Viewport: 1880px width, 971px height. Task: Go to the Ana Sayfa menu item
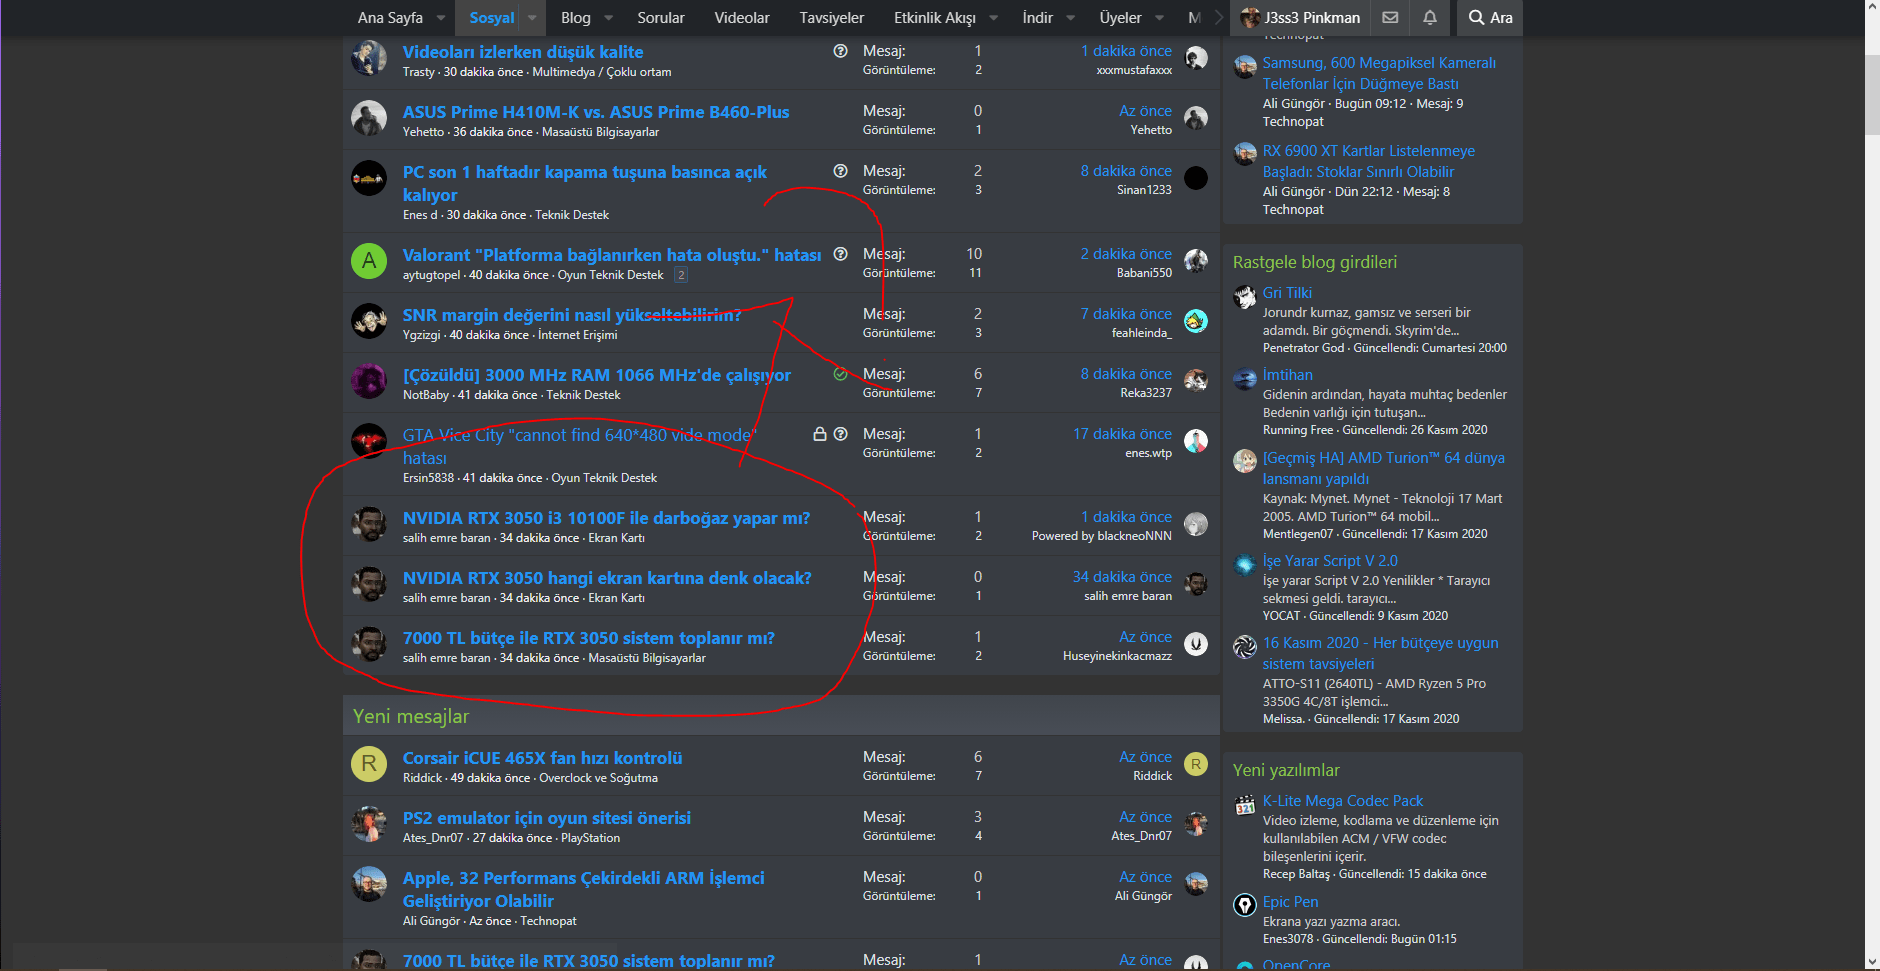click(390, 18)
